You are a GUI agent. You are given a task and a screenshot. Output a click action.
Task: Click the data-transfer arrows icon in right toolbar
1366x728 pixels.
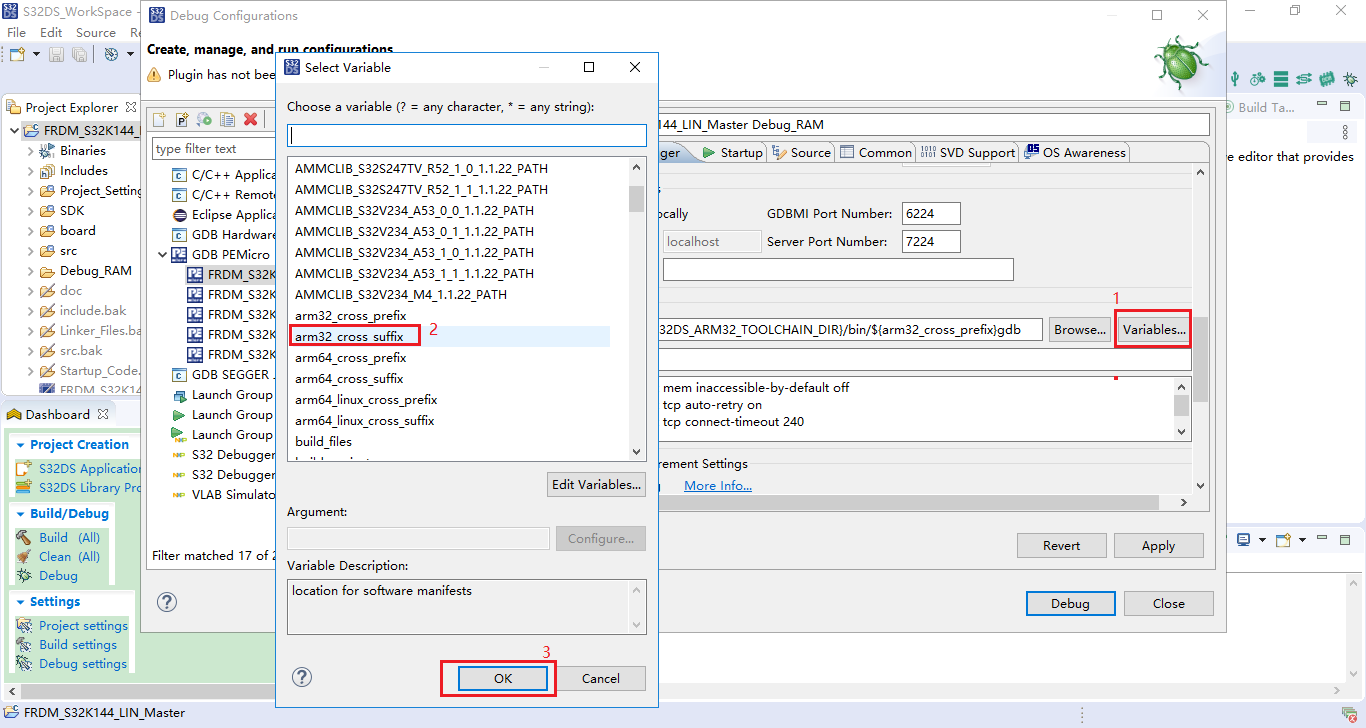(1304, 78)
